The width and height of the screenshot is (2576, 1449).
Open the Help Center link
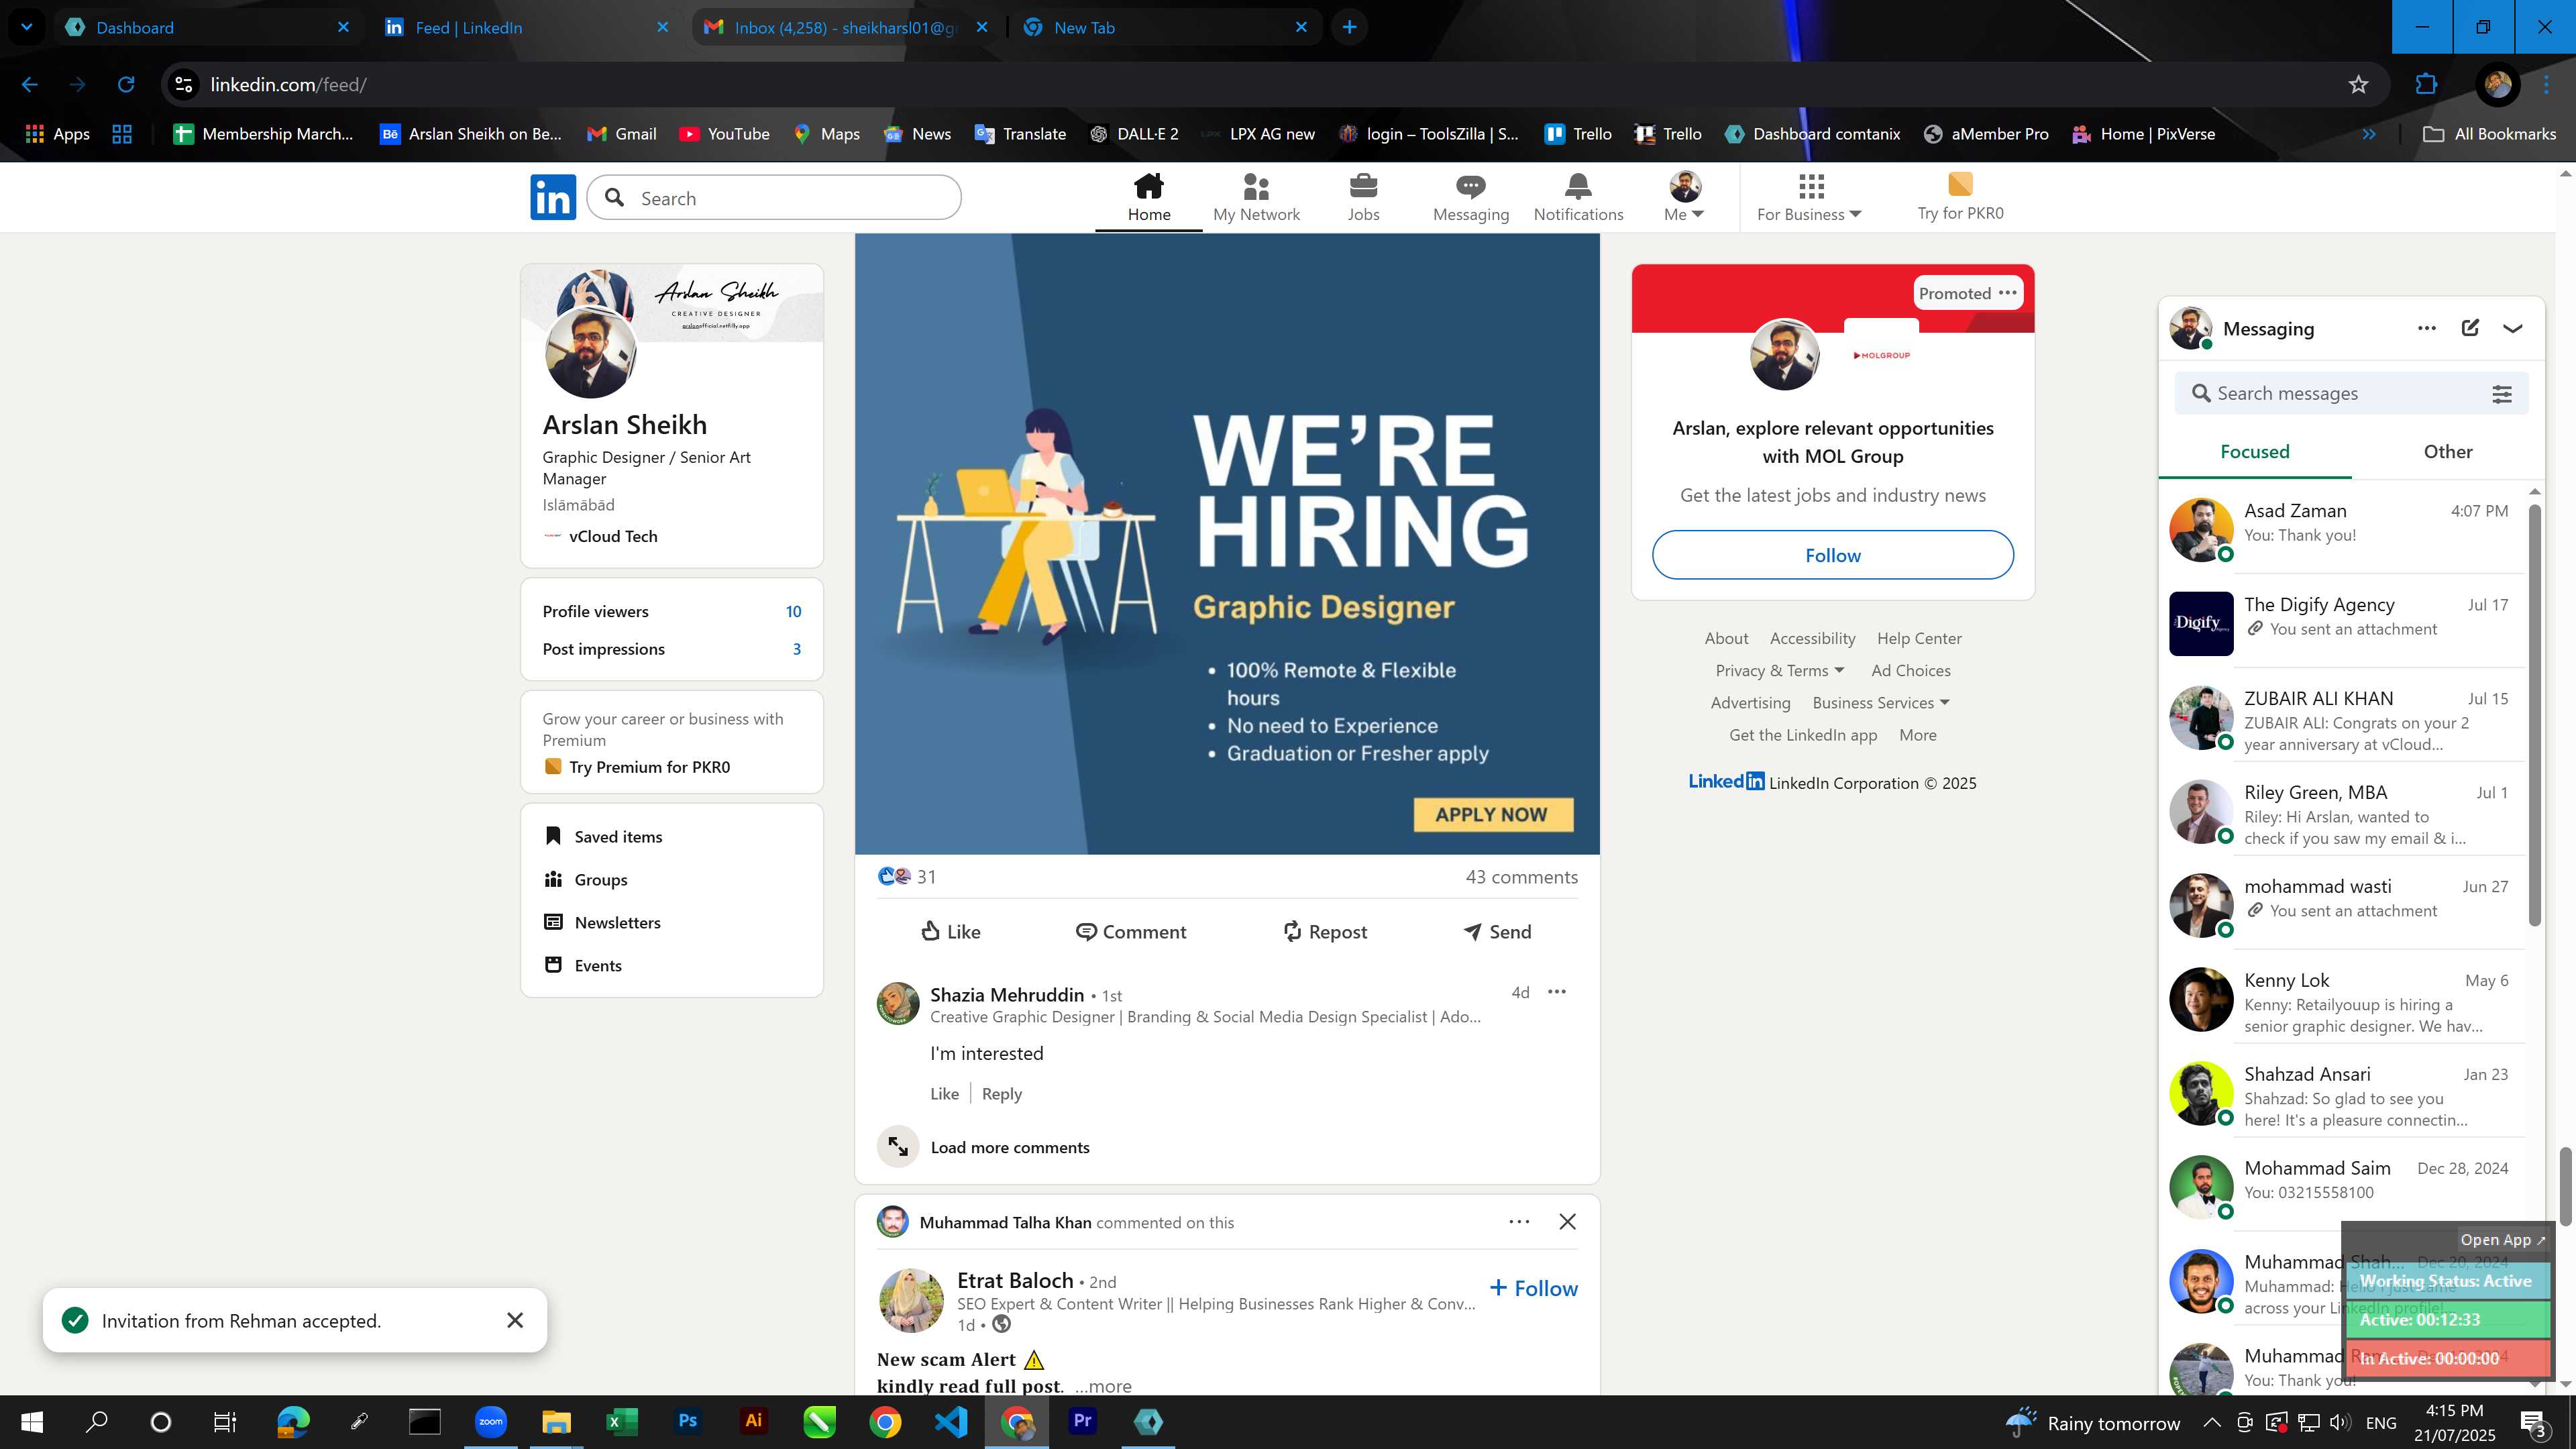(x=1918, y=638)
